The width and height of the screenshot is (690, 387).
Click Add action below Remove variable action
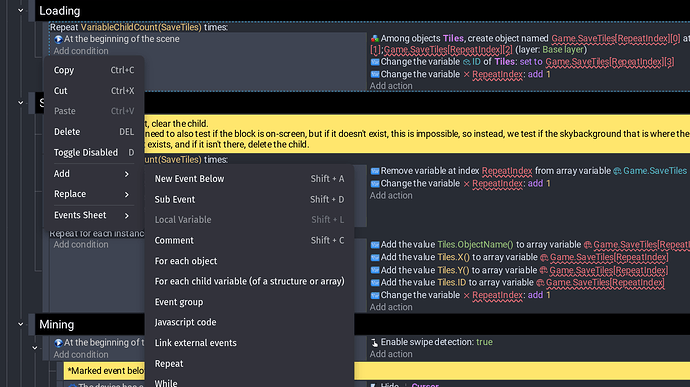(x=391, y=195)
